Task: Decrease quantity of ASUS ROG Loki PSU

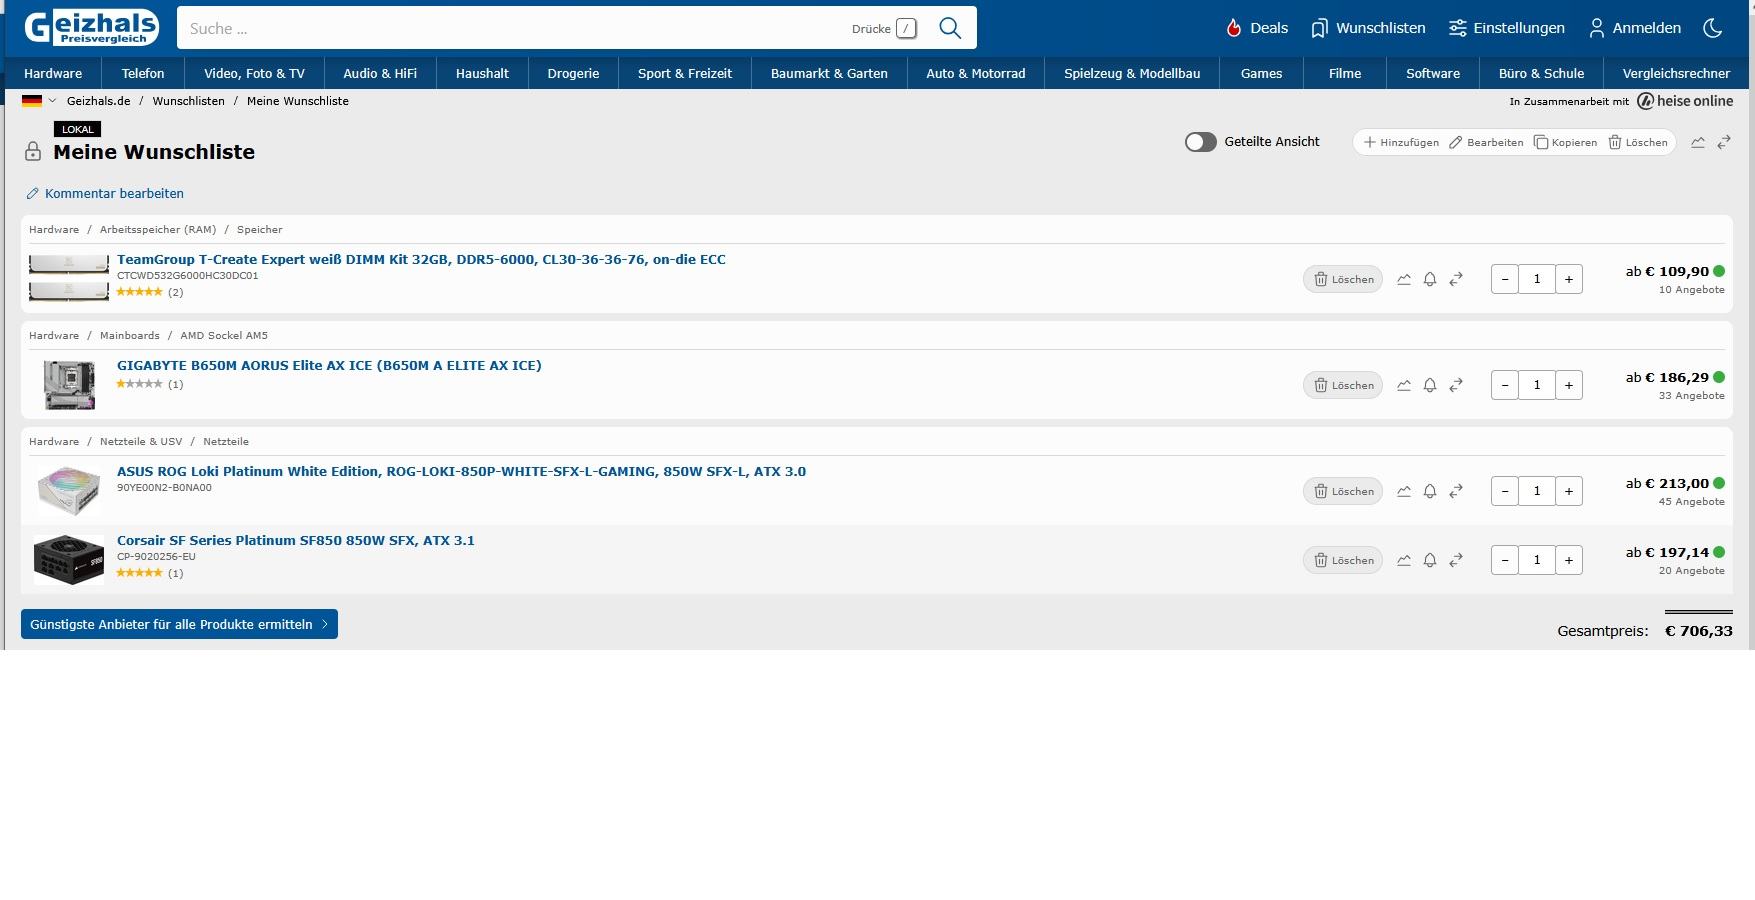Action: point(1505,491)
